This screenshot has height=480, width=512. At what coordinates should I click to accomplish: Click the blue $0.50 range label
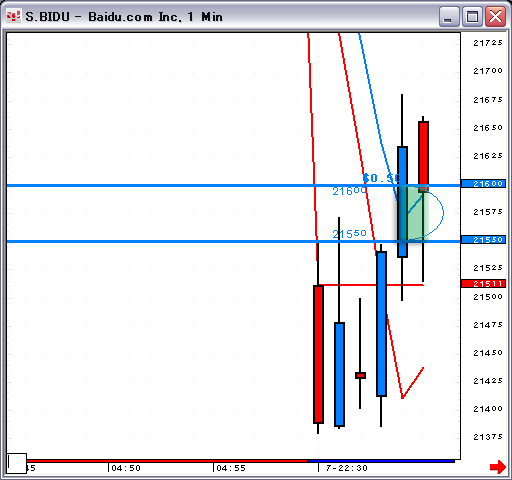(x=381, y=178)
